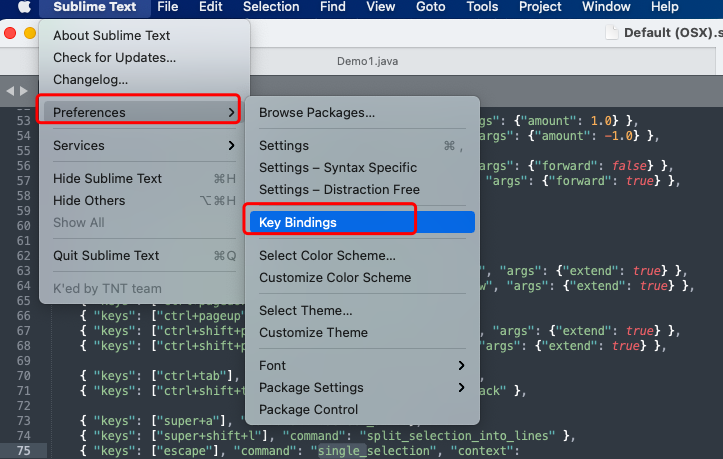Open Settings from Preferences submenu

[x=362, y=146]
